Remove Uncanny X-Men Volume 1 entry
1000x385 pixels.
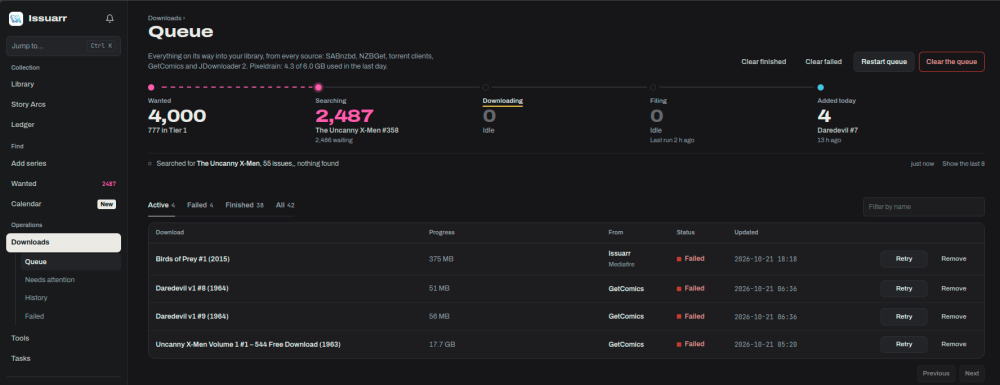click(953, 344)
